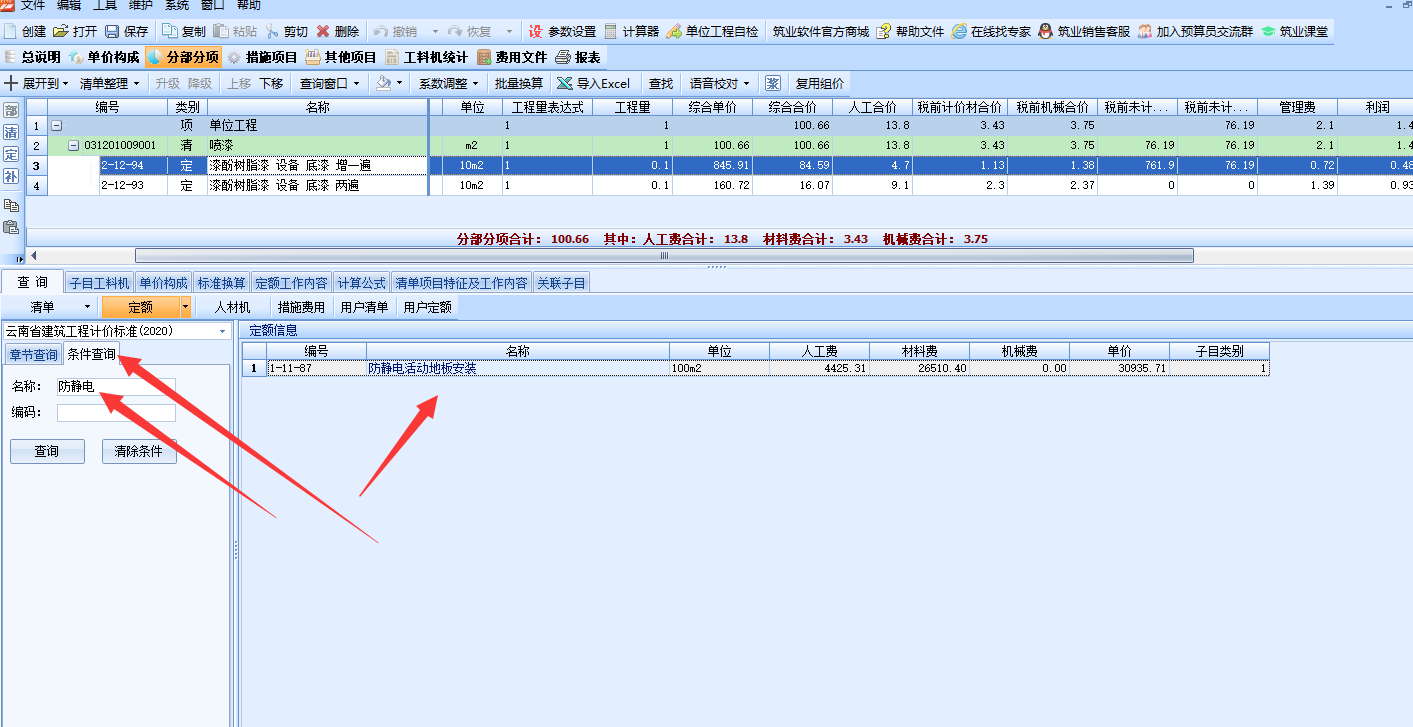Click 在线找专家 online expert icon

[x=960, y=31]
